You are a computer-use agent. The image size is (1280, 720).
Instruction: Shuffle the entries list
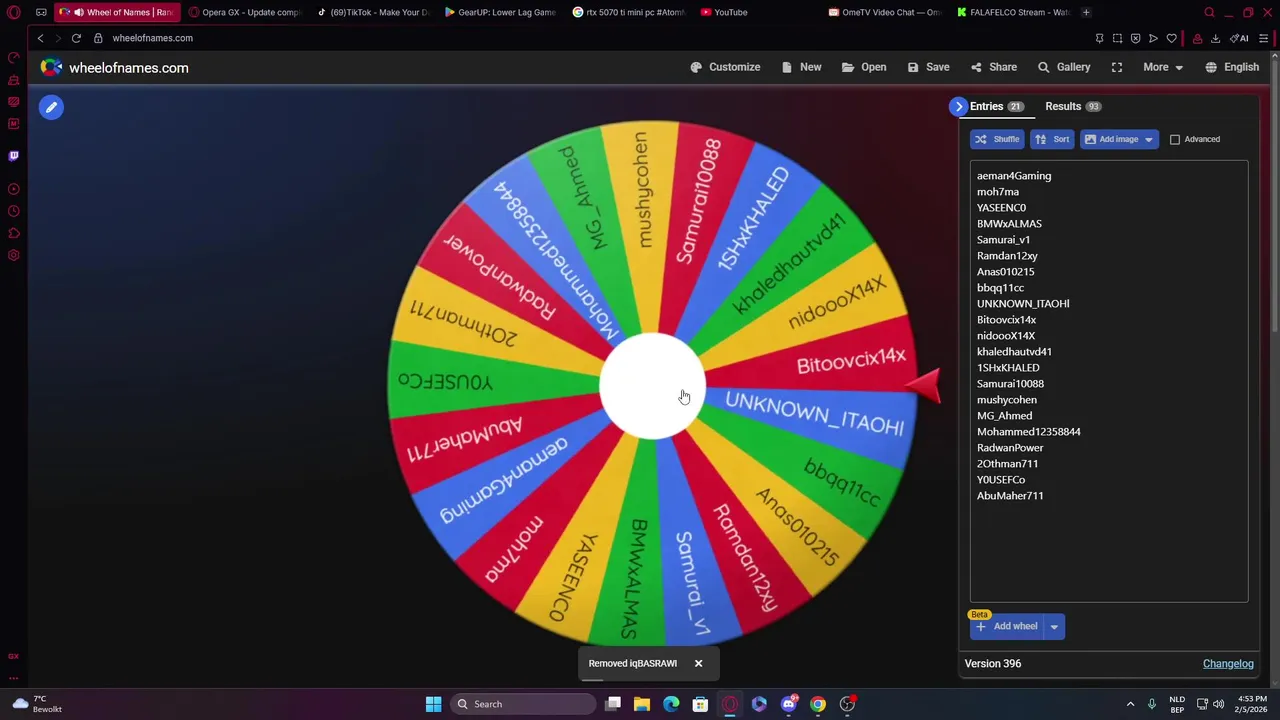[x=997, y=139]
